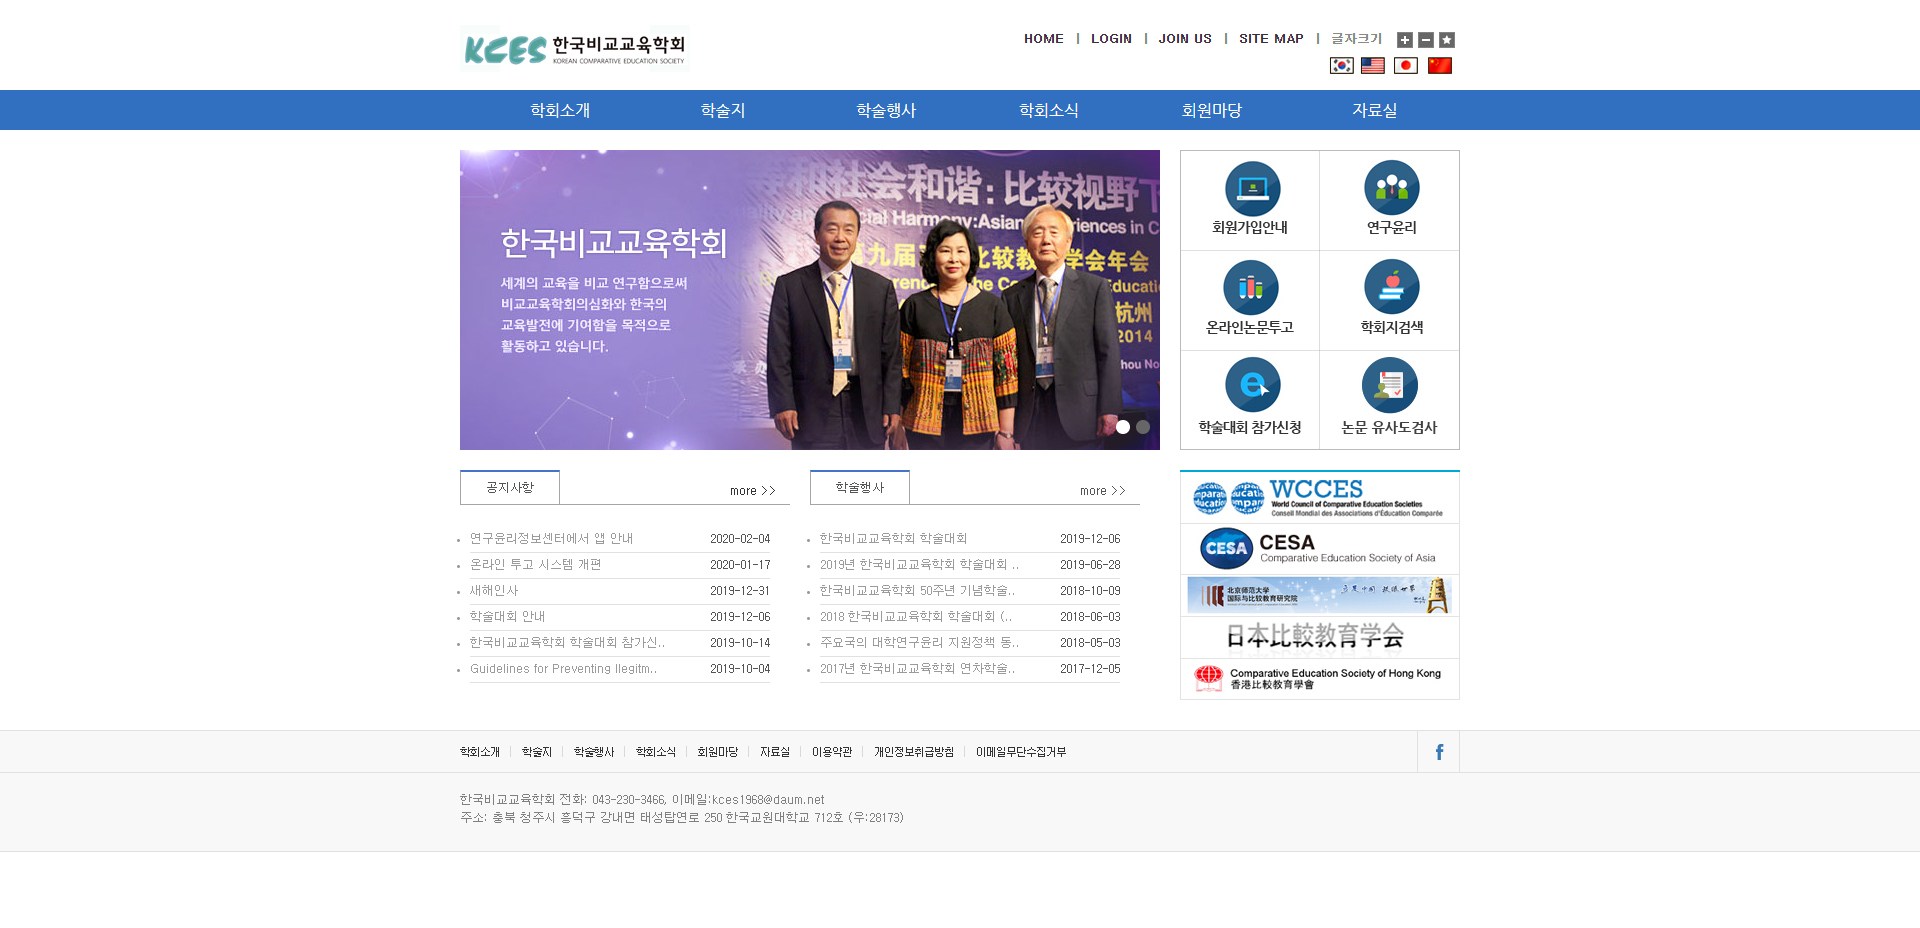Open 학술행사 main menu

tap(886, 110)
